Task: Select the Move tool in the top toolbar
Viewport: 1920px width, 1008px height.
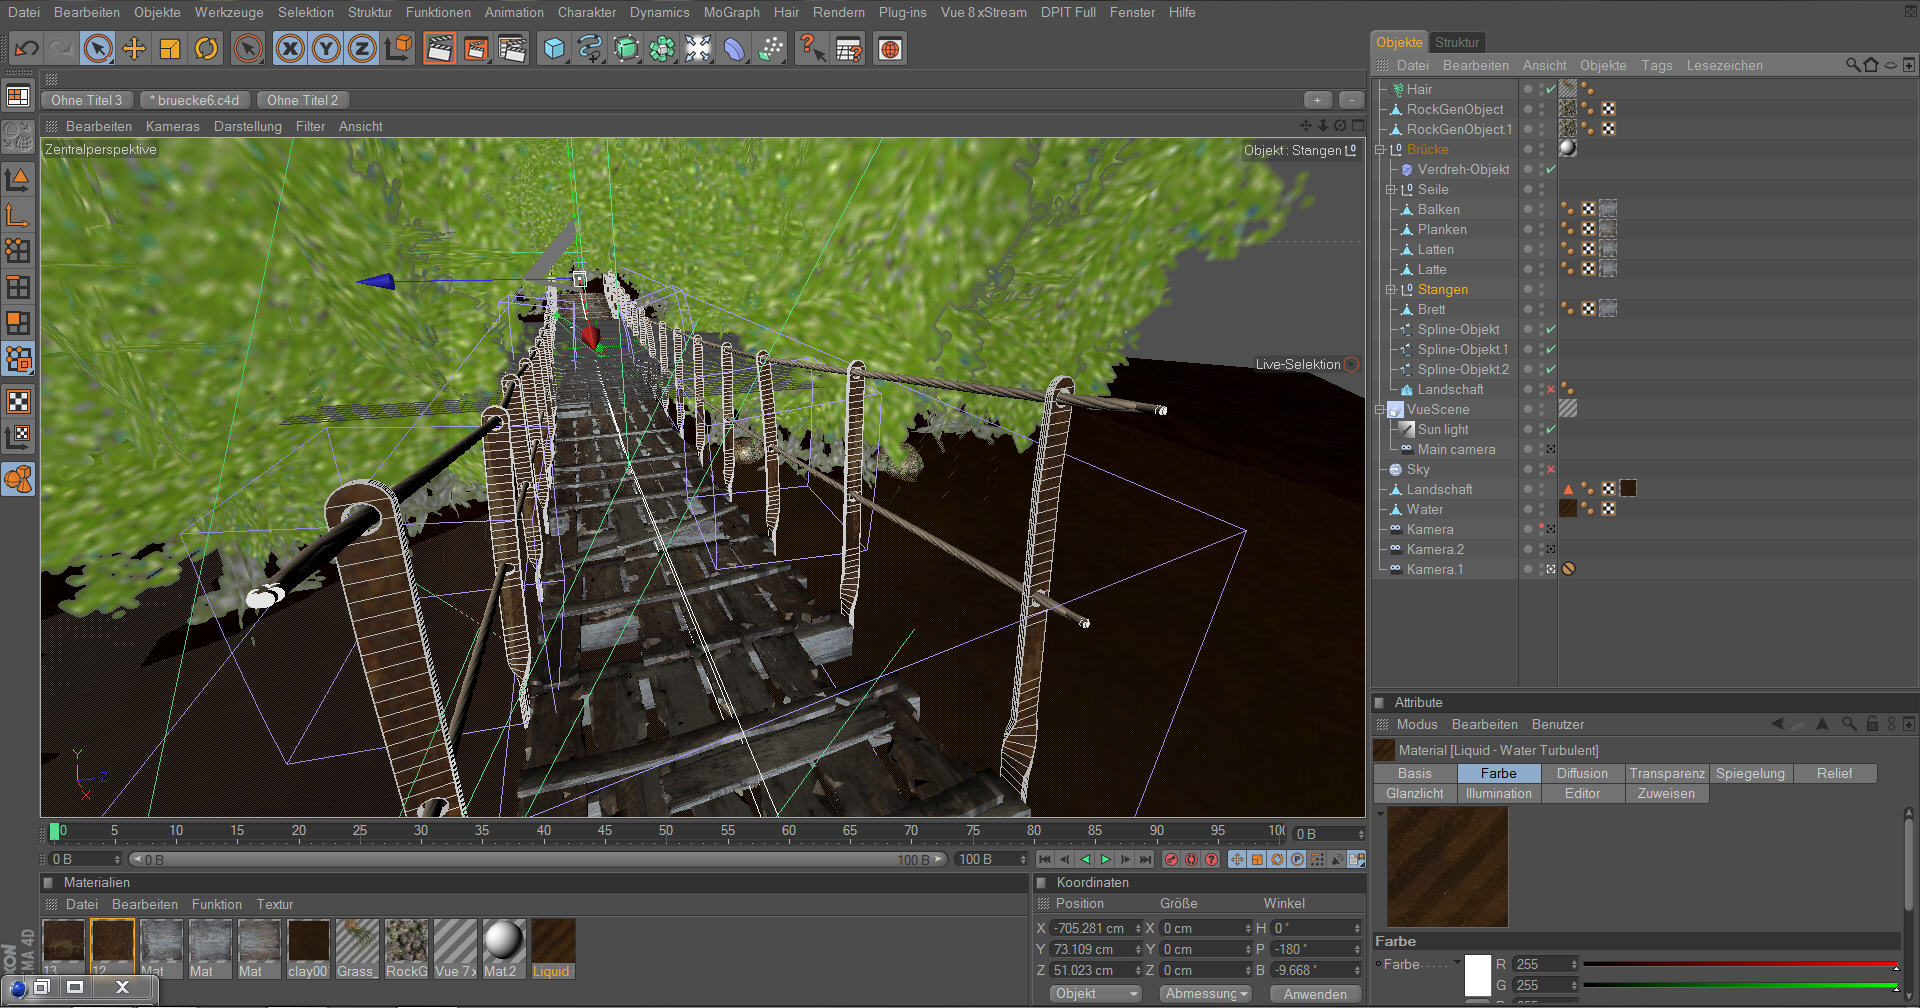Action: tap(134, 48)
